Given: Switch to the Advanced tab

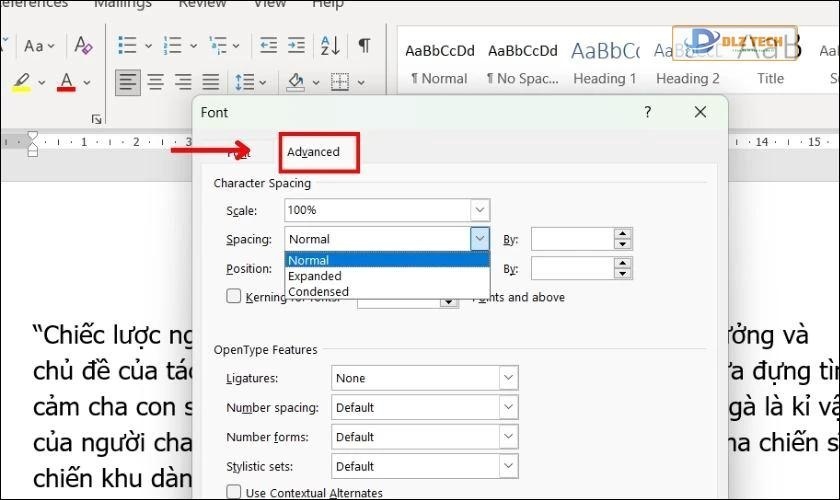Looking at the screenshot, I should 314,152.
